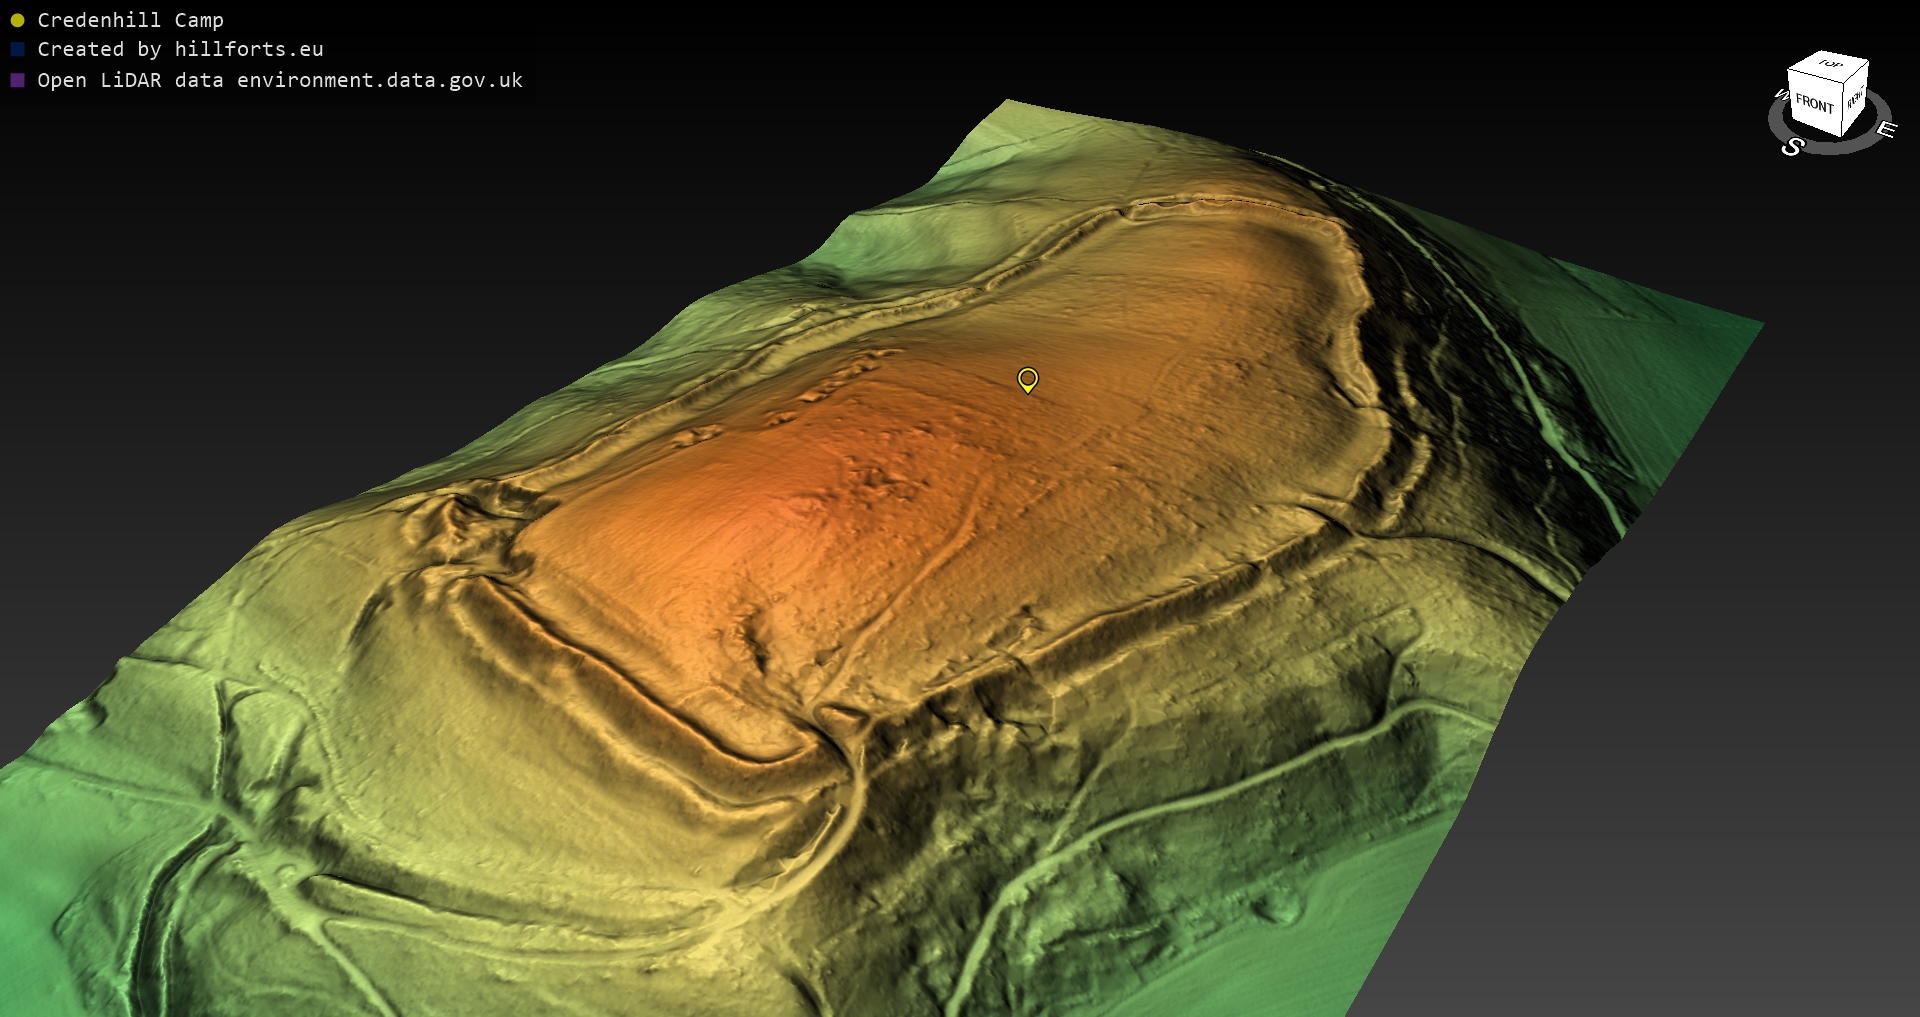Click the S compass letter
This screenshot has height=1017, width=1920.
point(1792,147)
